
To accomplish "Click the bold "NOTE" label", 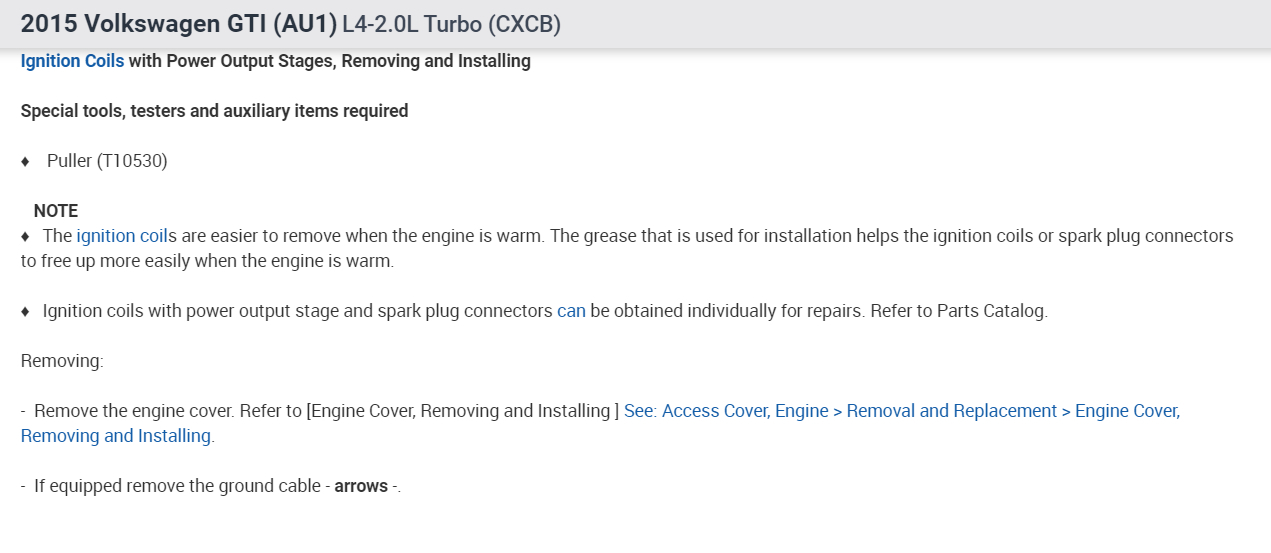I will (55, 211).
